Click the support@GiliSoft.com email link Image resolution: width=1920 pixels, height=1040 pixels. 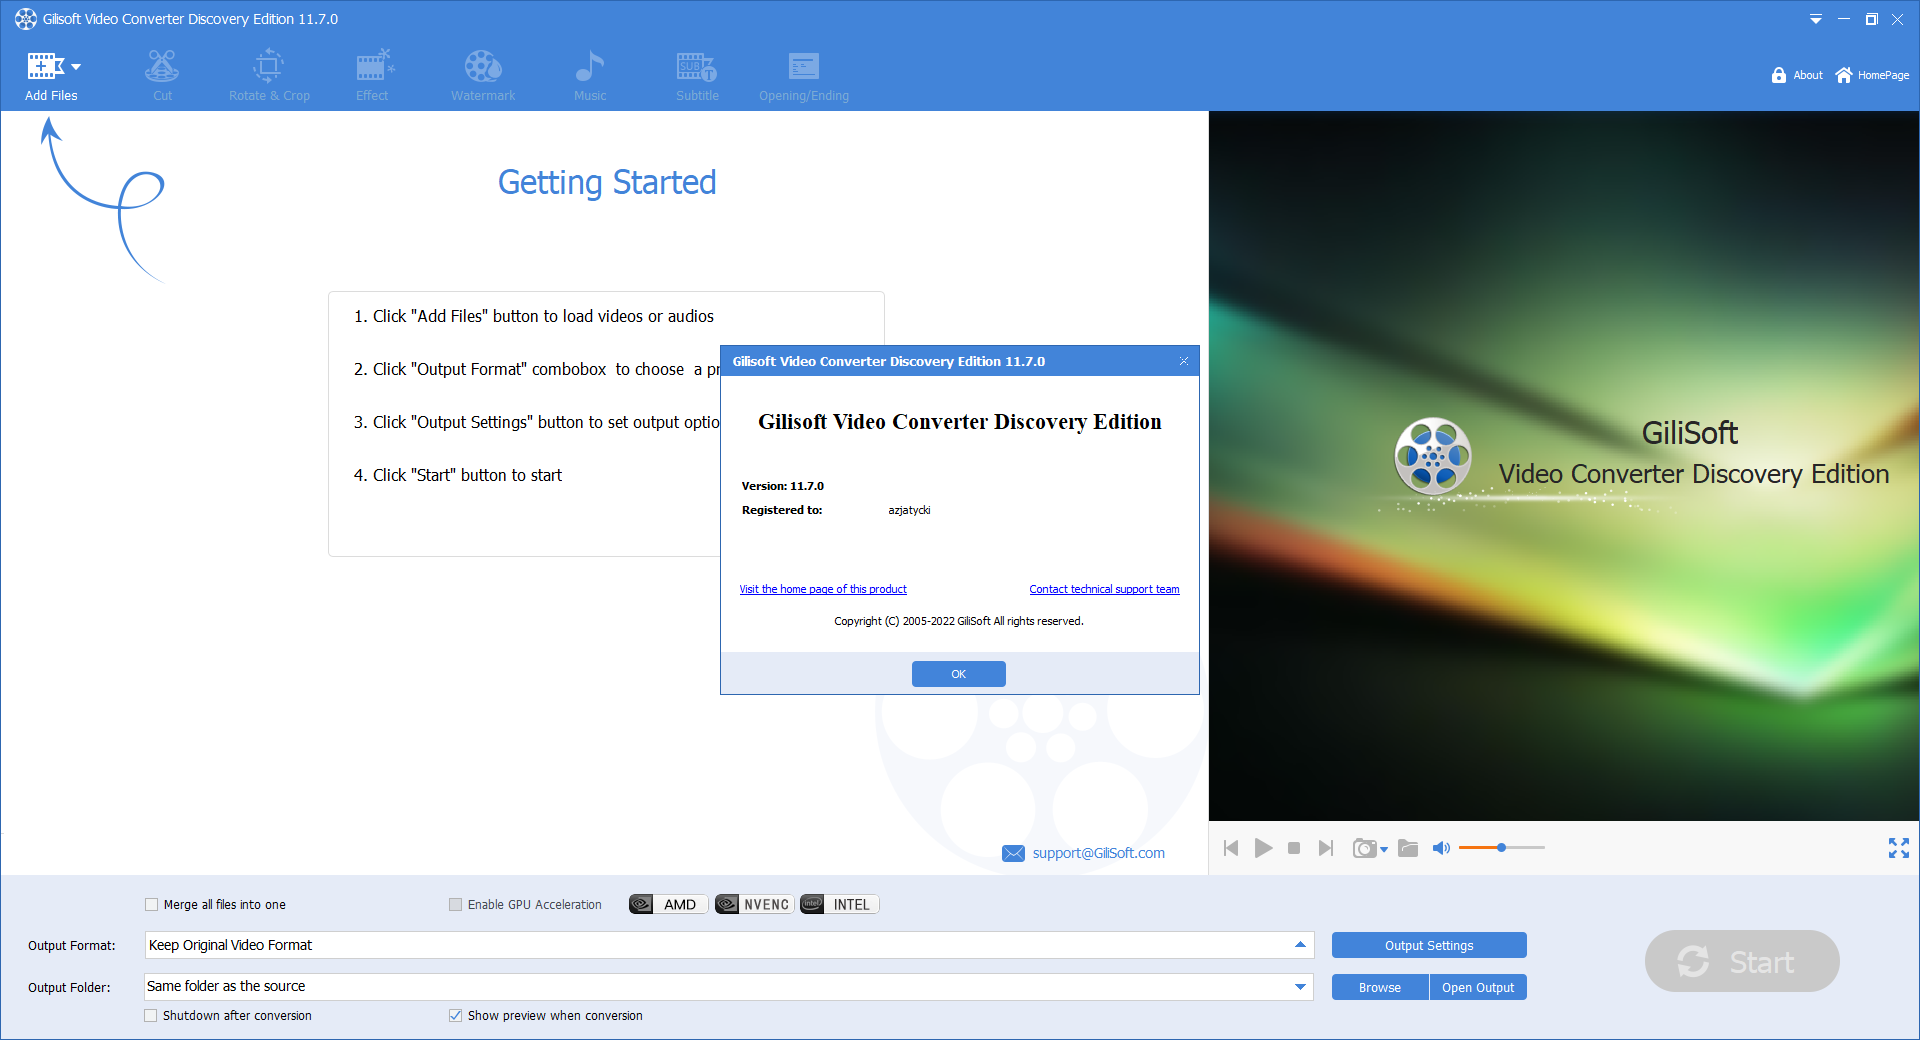pos(1099,853)
